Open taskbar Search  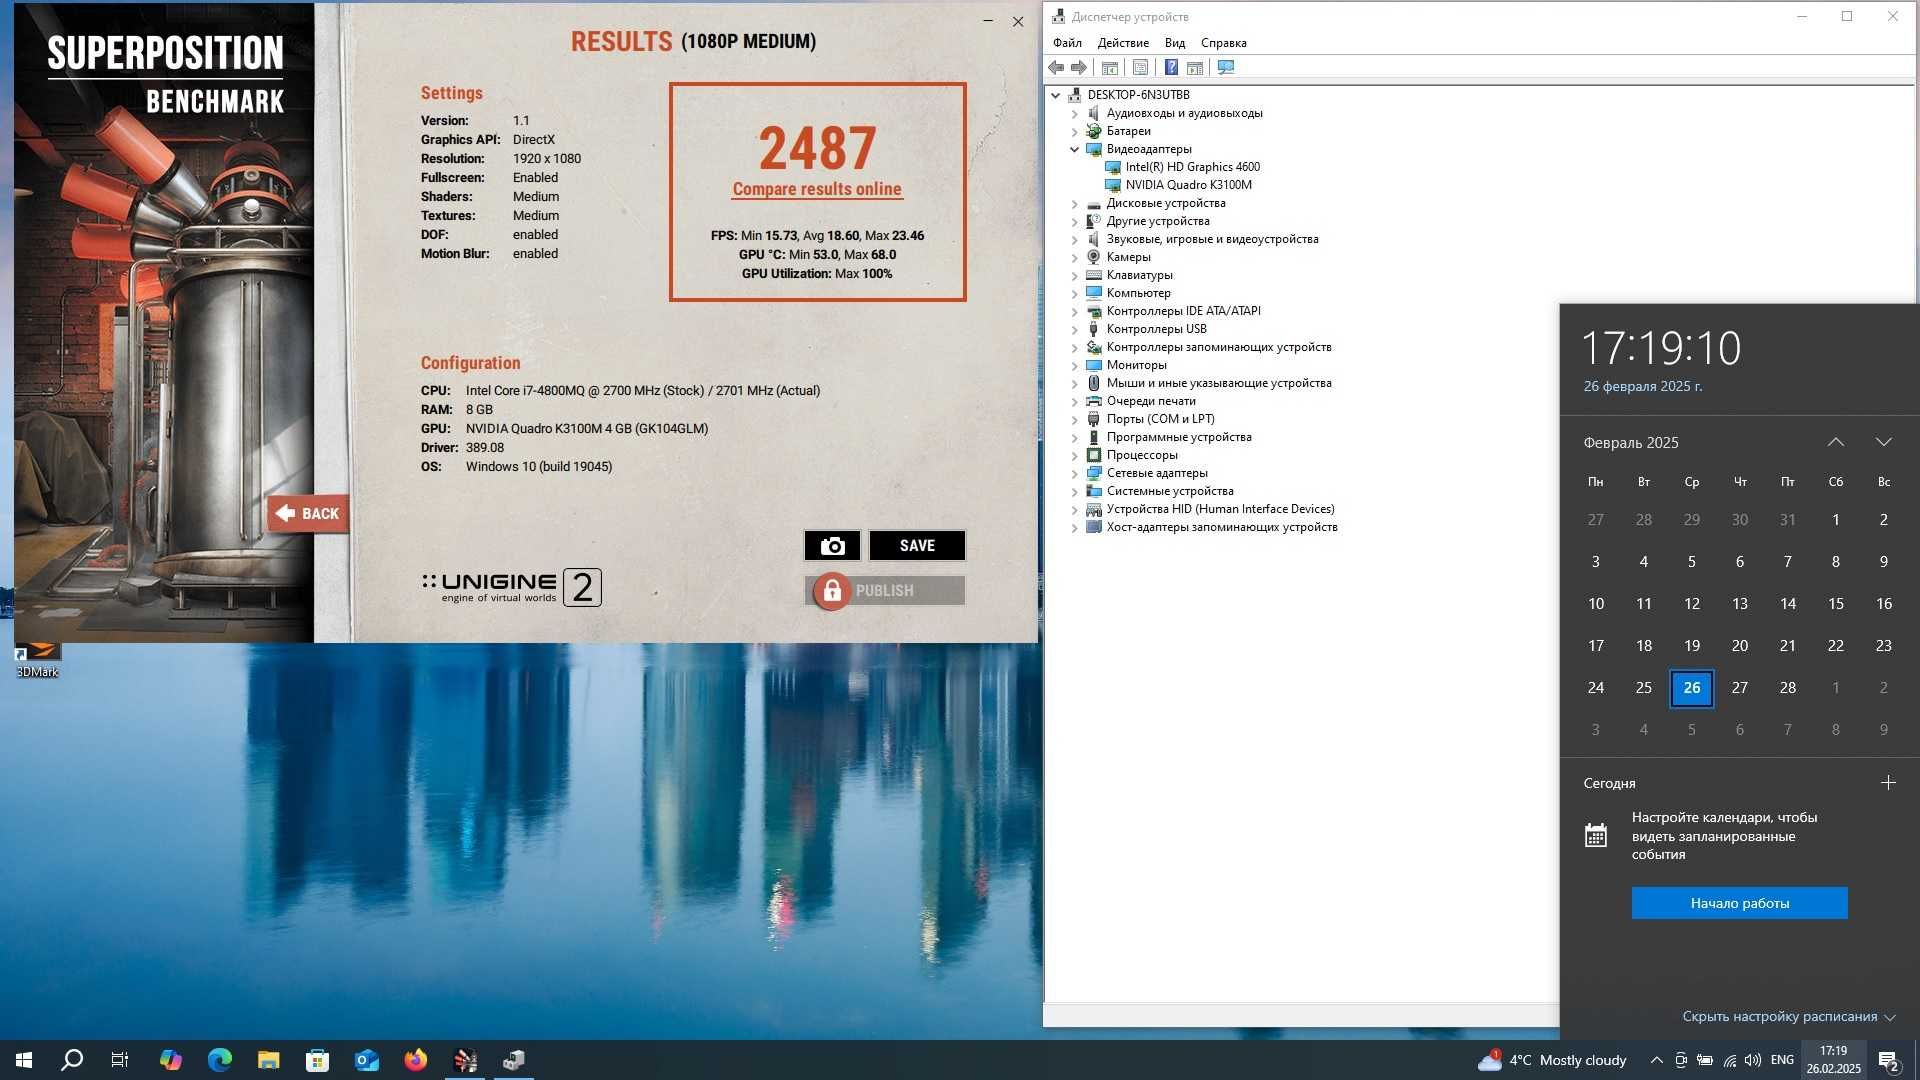click(x=72, y=1060)
